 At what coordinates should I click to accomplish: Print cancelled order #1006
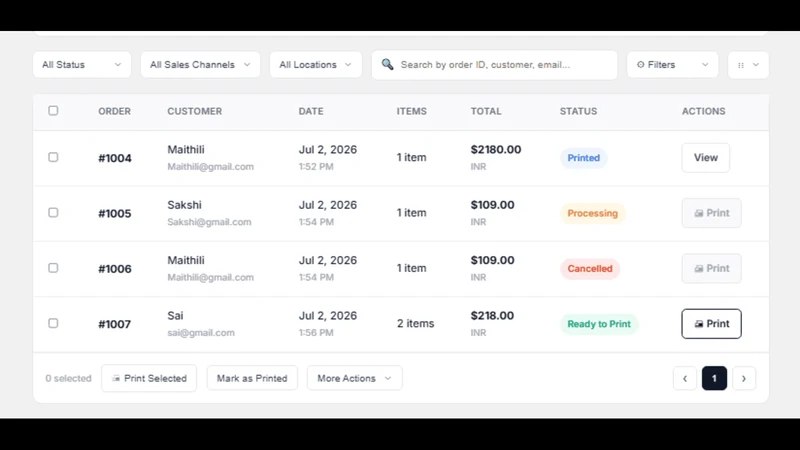712,268
